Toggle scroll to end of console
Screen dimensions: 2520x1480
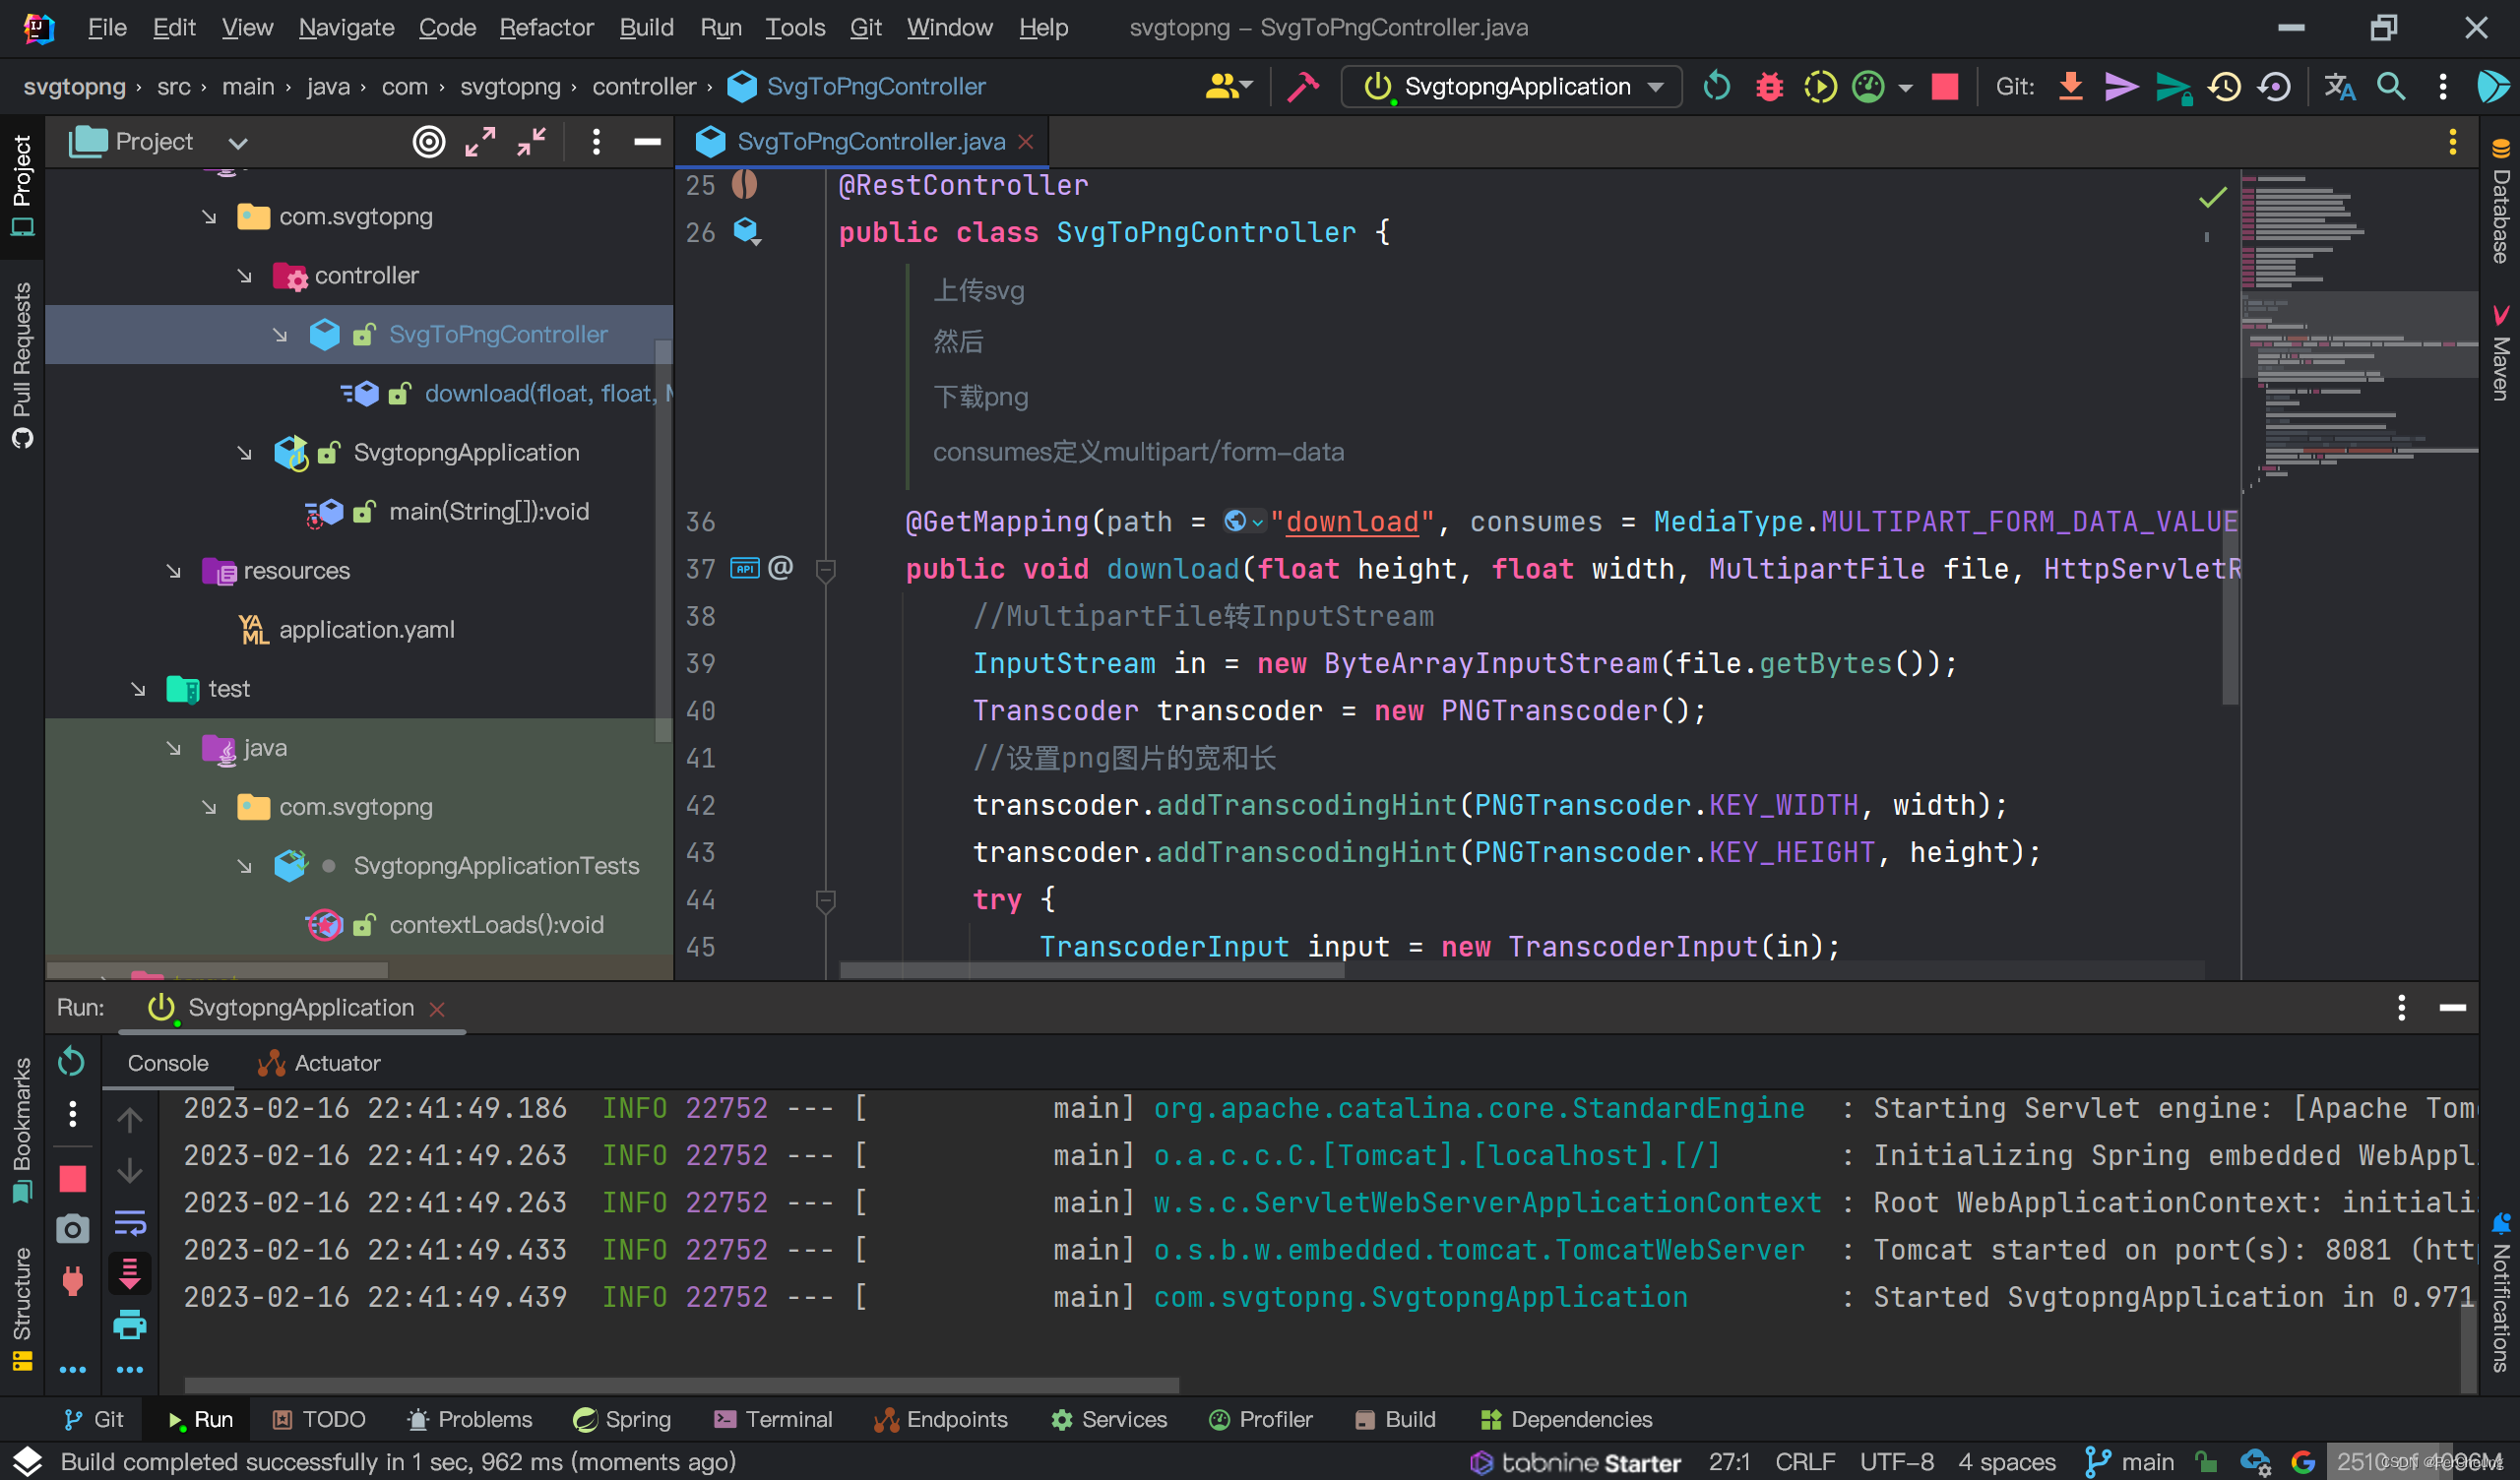pos(130,1273)
